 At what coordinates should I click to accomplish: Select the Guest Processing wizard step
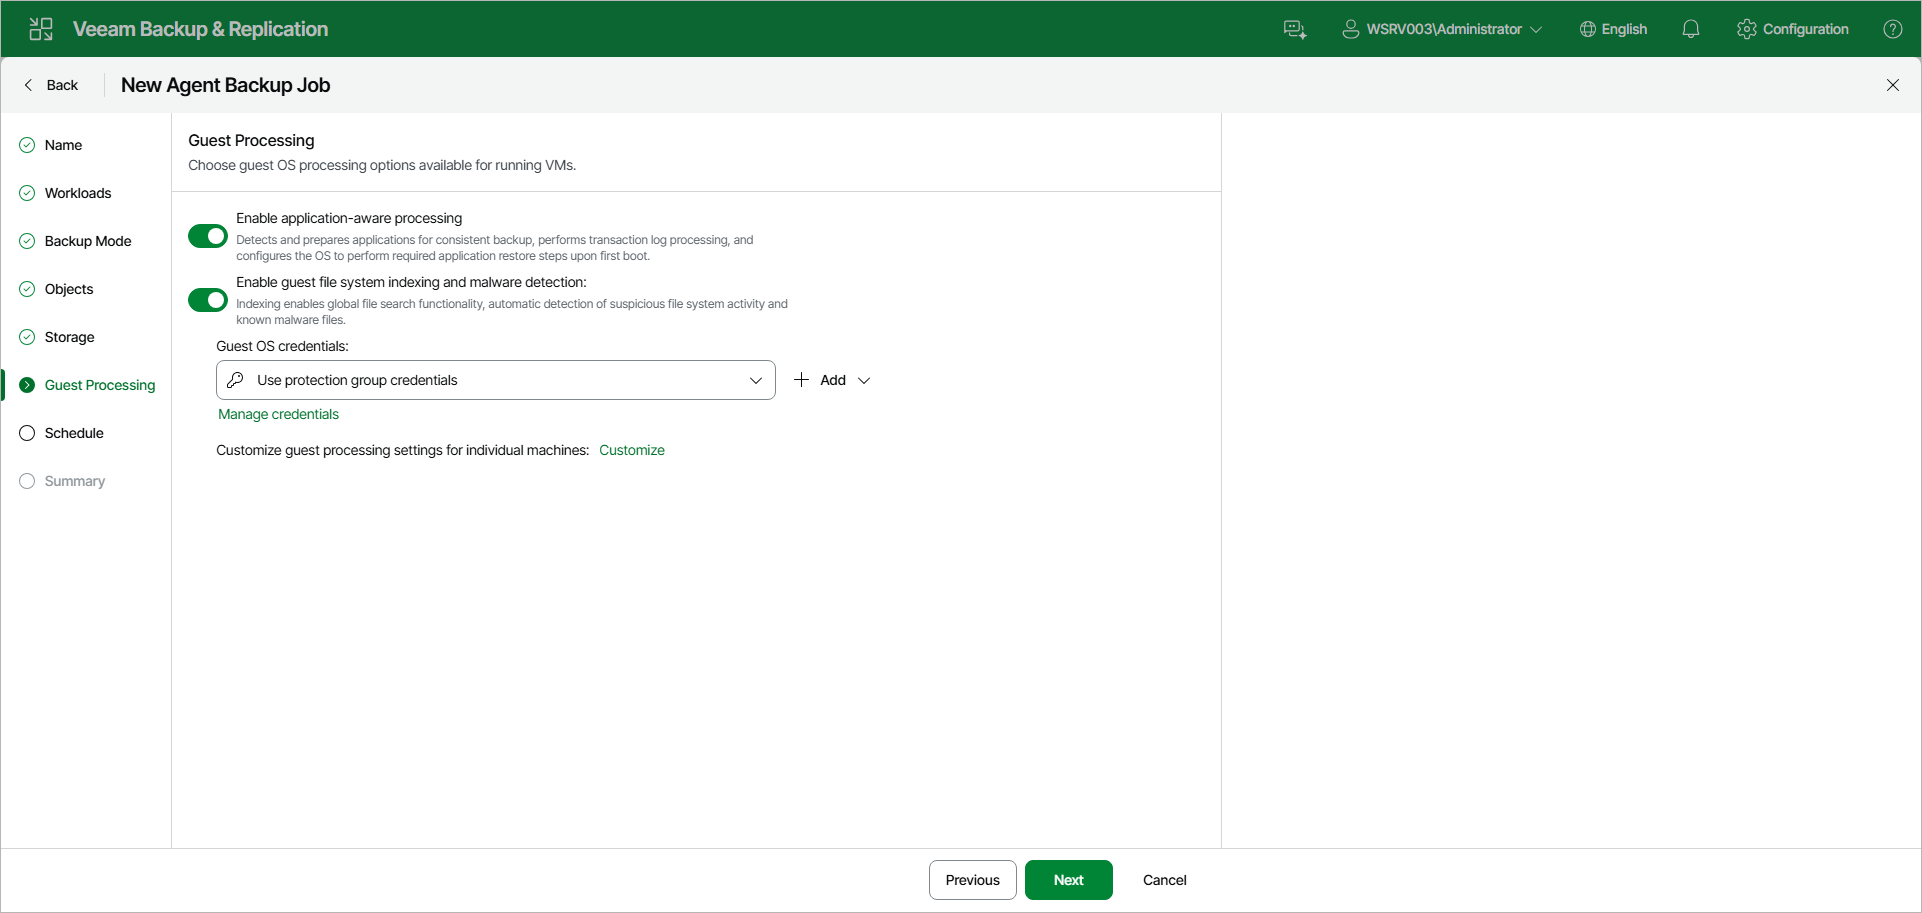click(x=100, y=385)
